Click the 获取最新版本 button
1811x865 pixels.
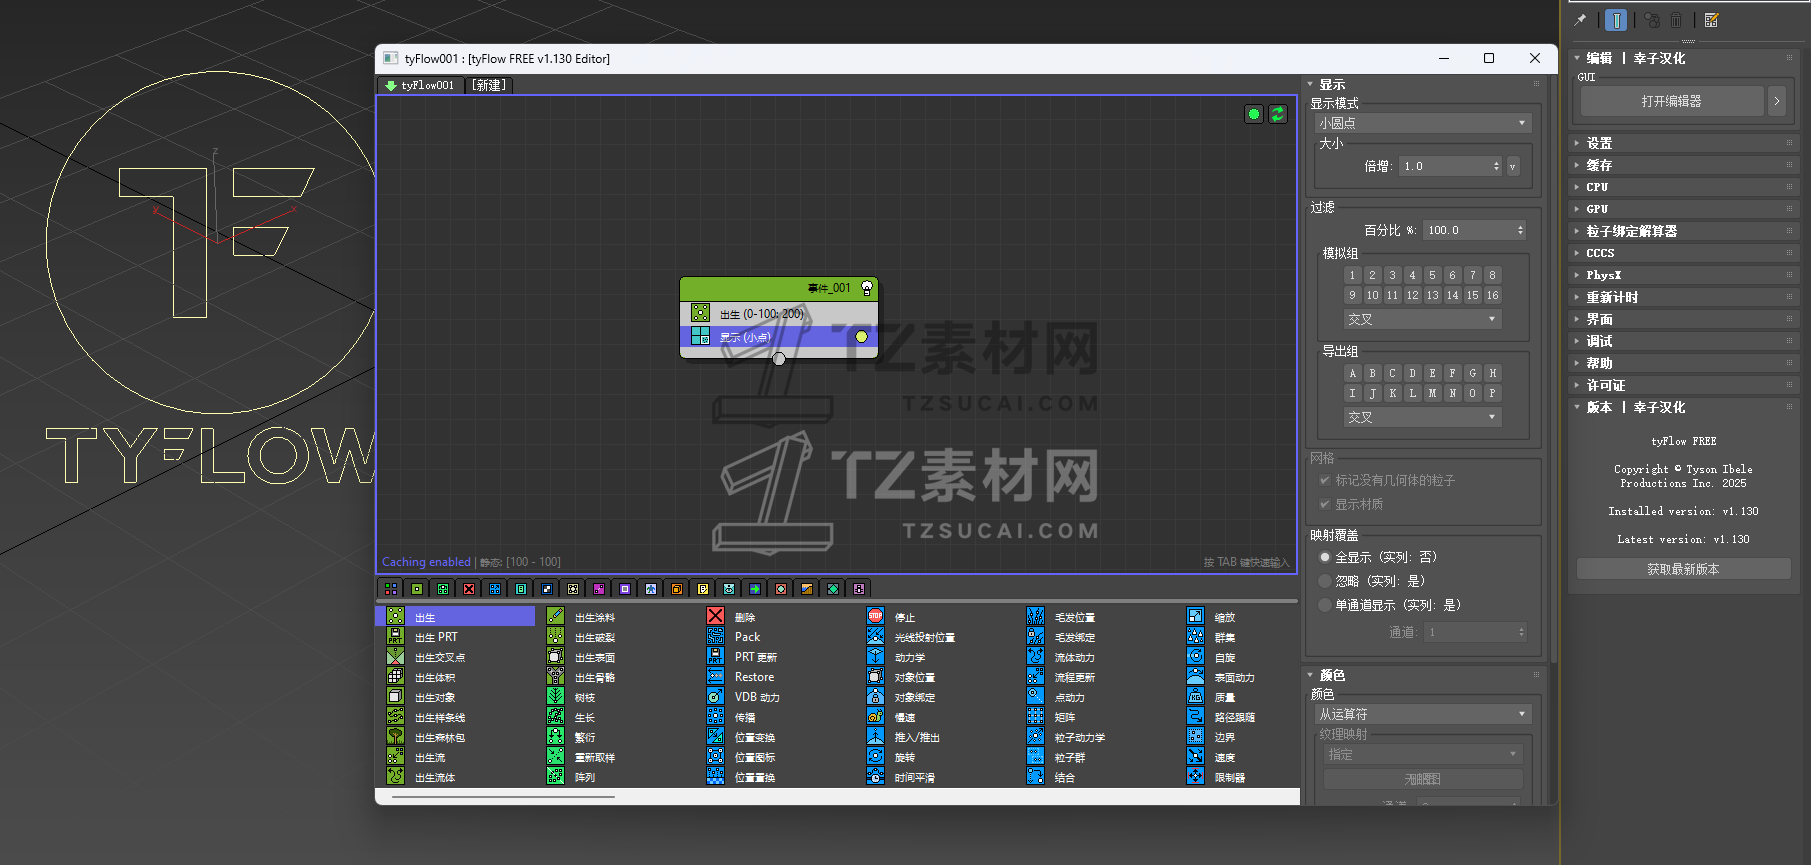[1683, 569]
